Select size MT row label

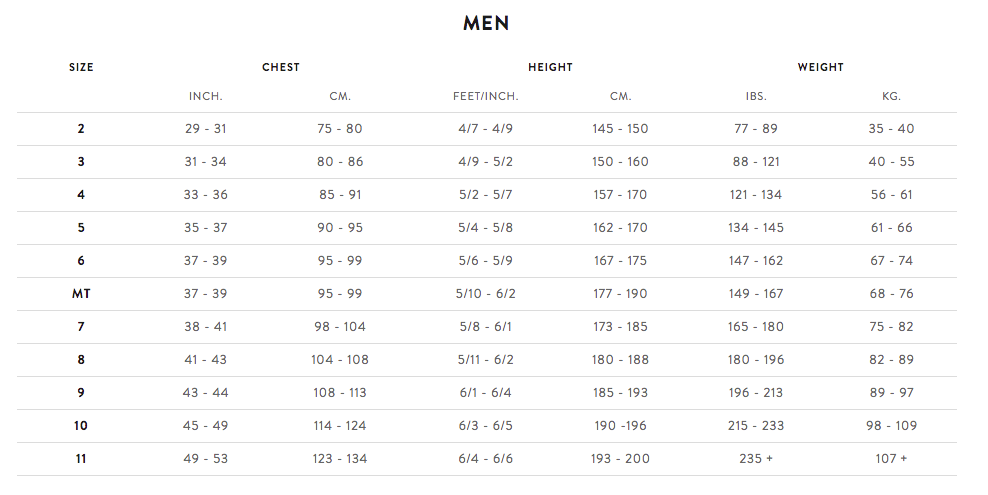[81, 293]
